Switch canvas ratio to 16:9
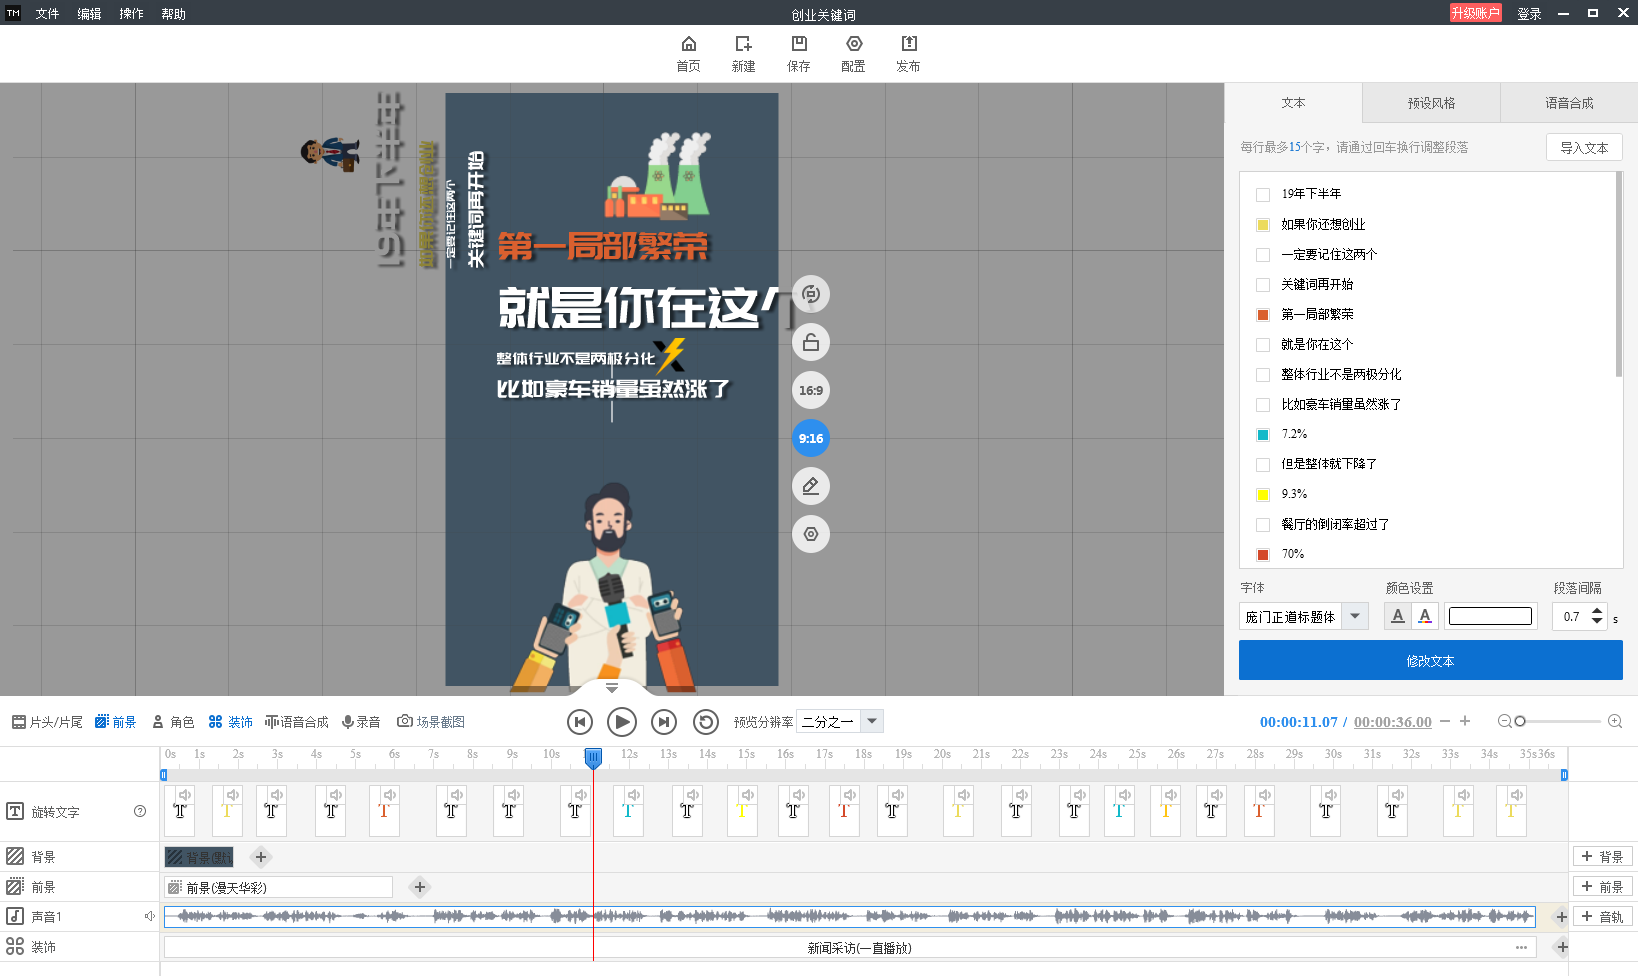Image resolution: width=1638 pixels, height=976 pixels. click(x=811, y=390)
